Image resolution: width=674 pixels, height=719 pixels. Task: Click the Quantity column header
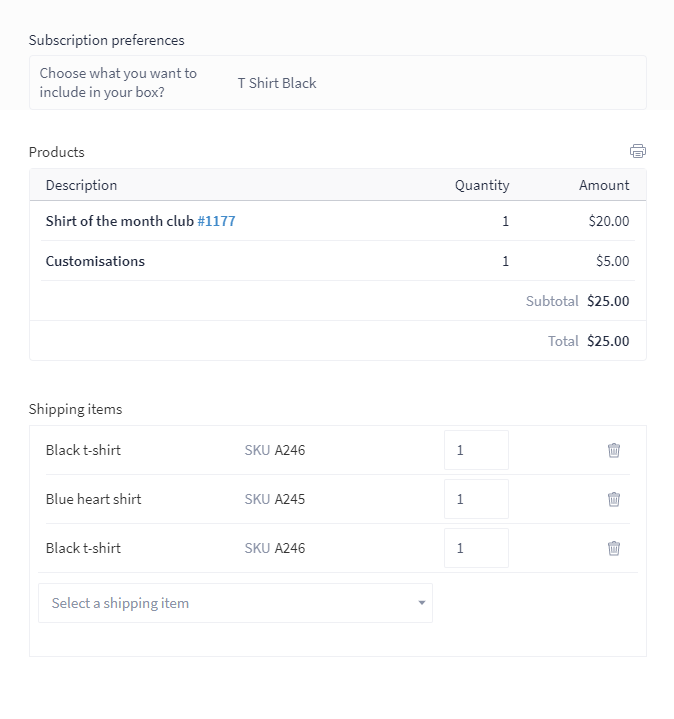coord(482,185)
